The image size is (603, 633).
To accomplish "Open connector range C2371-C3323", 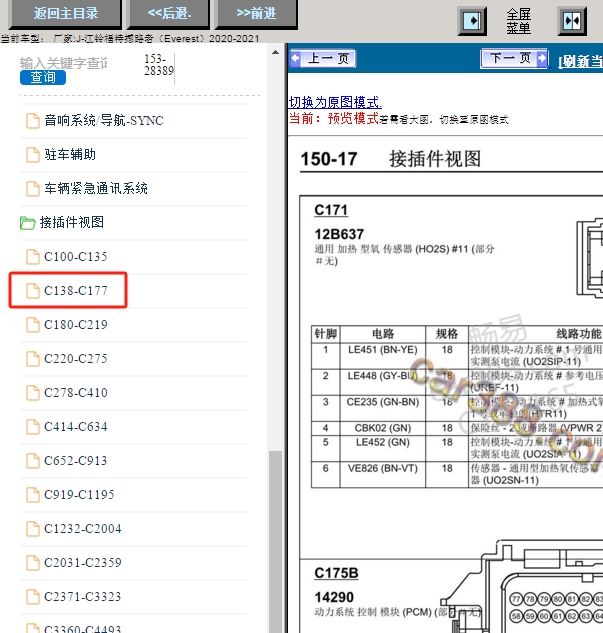I will [82, 597].
